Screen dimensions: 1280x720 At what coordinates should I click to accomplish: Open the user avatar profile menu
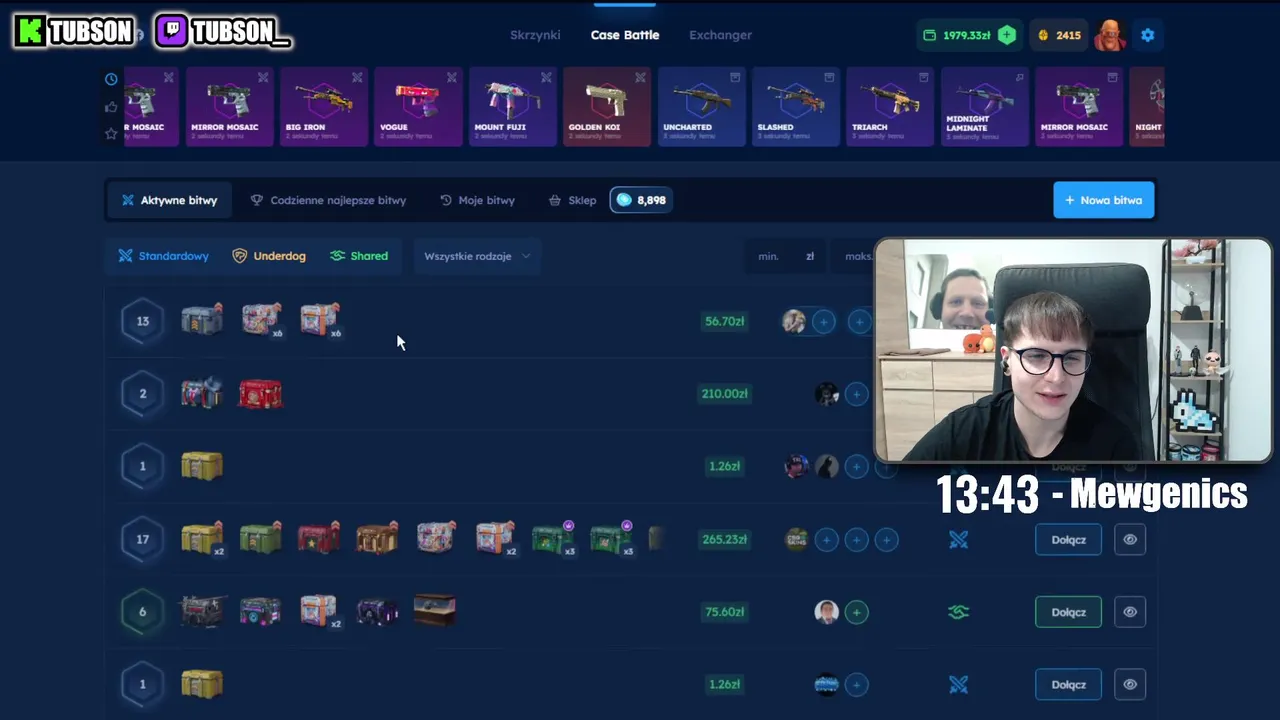(x=1110, y=35)
